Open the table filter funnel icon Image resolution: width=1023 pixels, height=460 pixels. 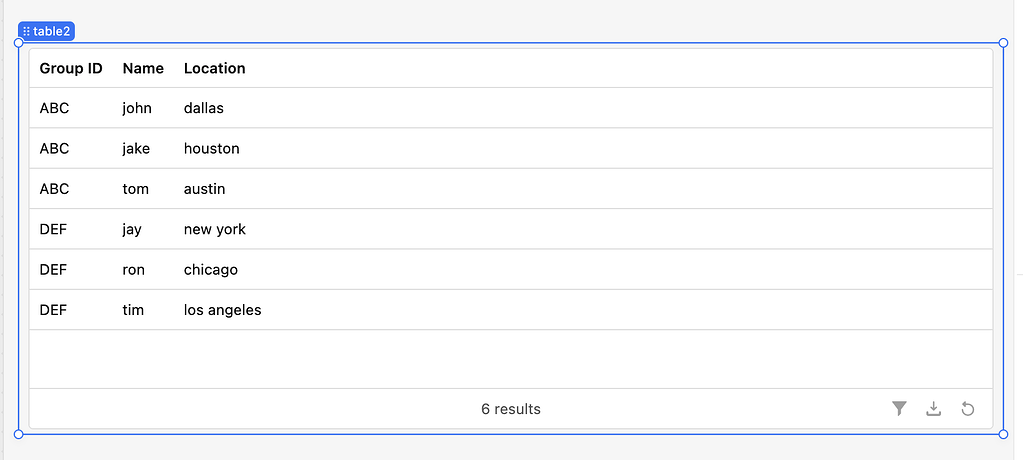900,408
